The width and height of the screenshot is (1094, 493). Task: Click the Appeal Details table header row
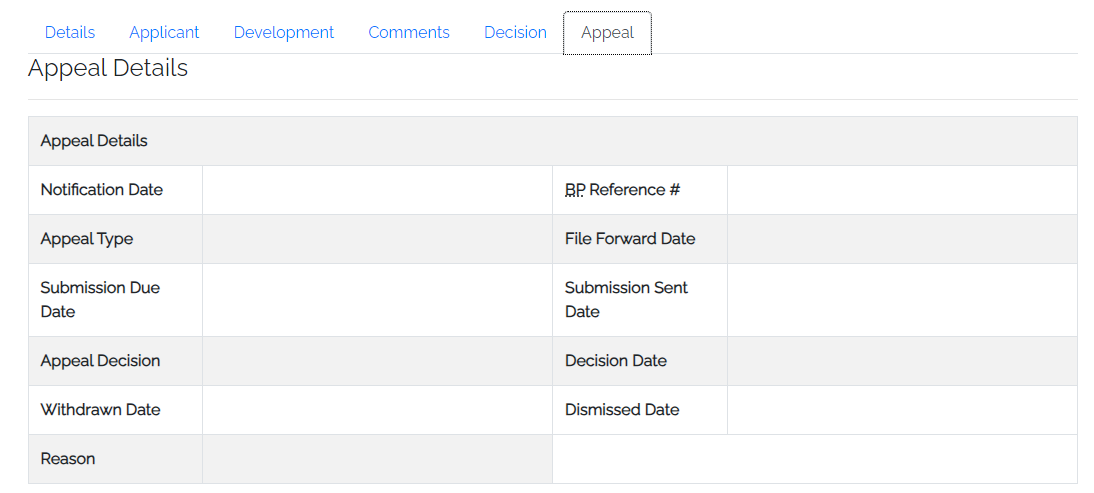553,141
